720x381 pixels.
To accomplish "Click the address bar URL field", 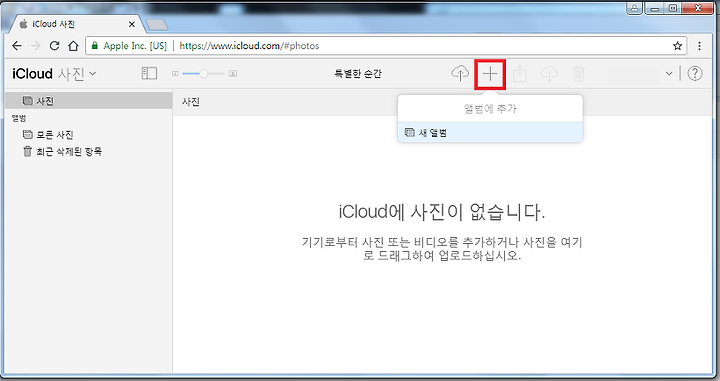I will click(386, 45).
